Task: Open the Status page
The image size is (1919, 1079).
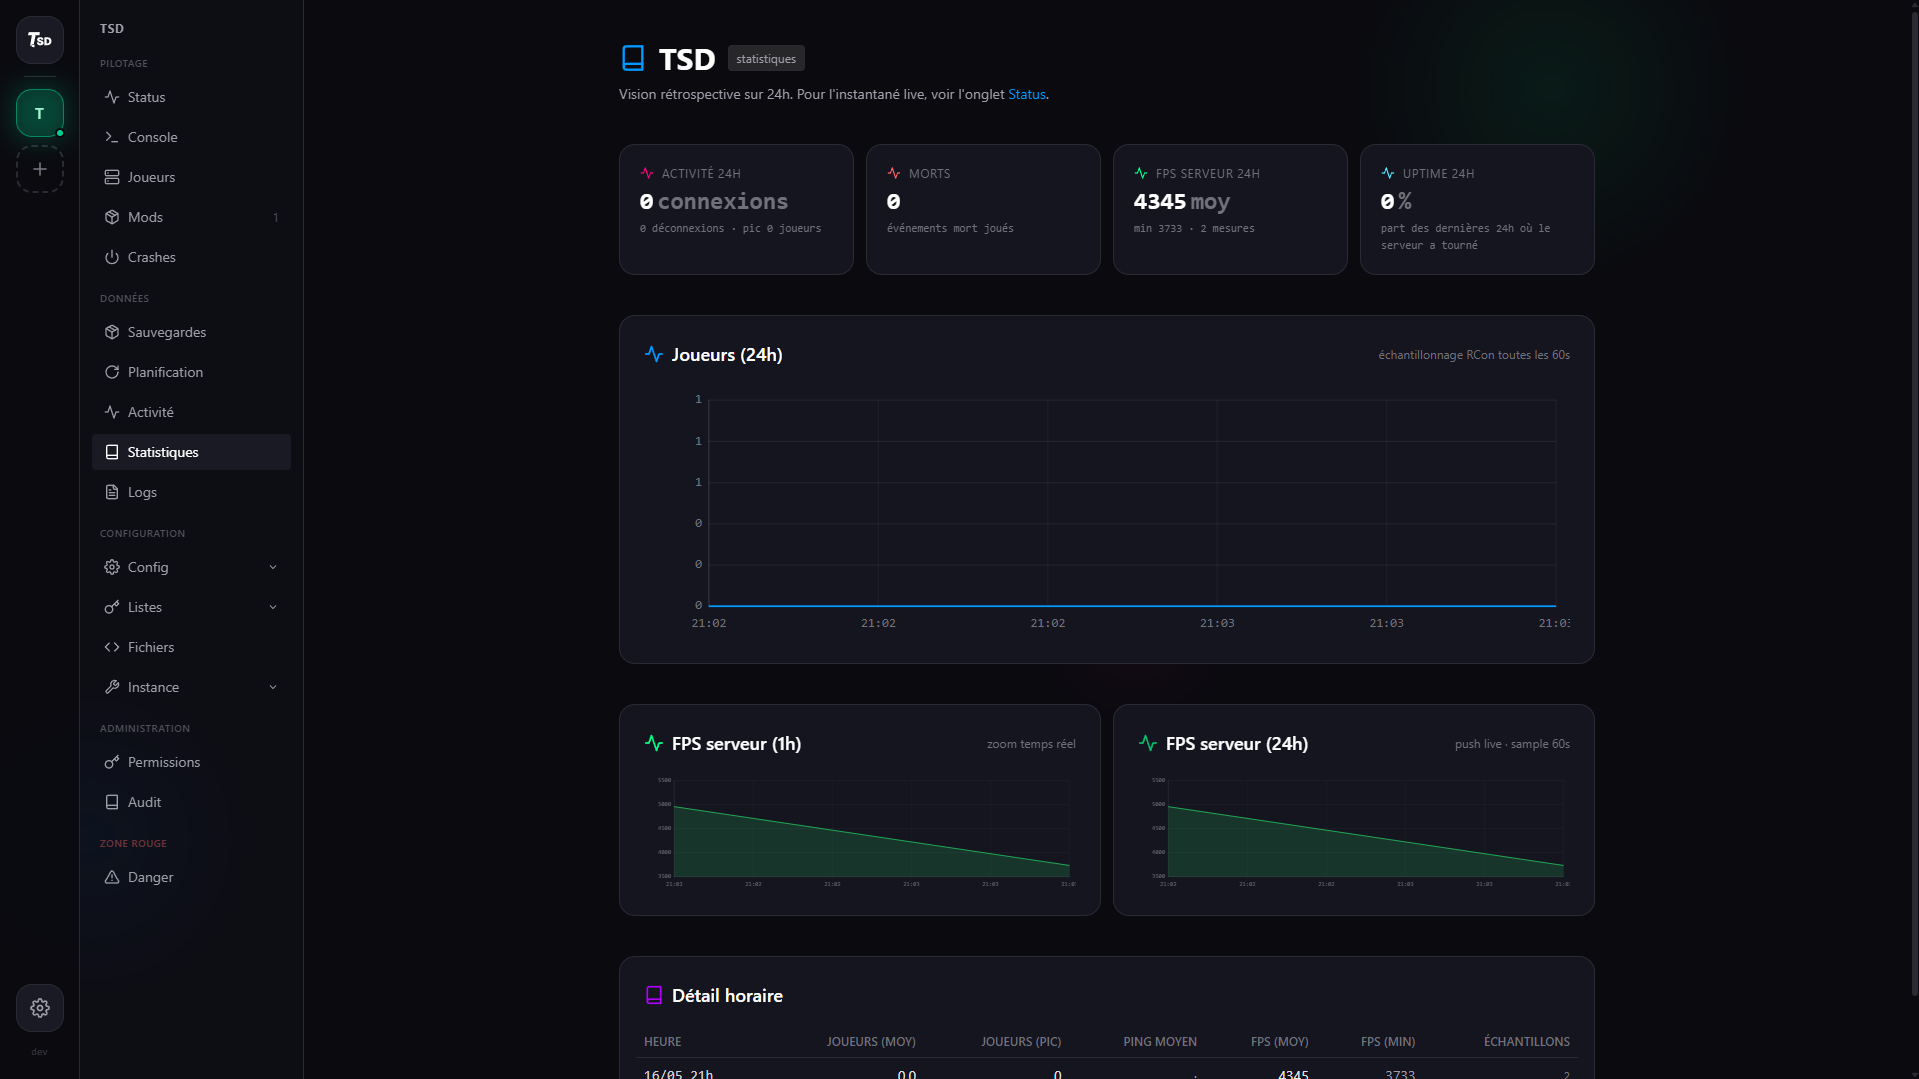Action: click(x=191, y=97)
